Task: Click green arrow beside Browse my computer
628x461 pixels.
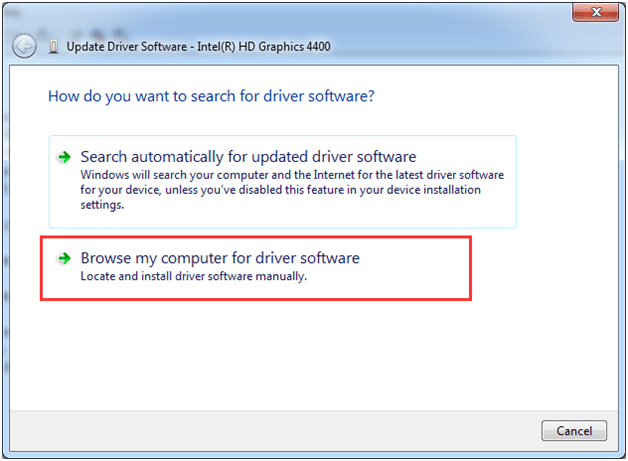Action: click(x=64, y=258)
